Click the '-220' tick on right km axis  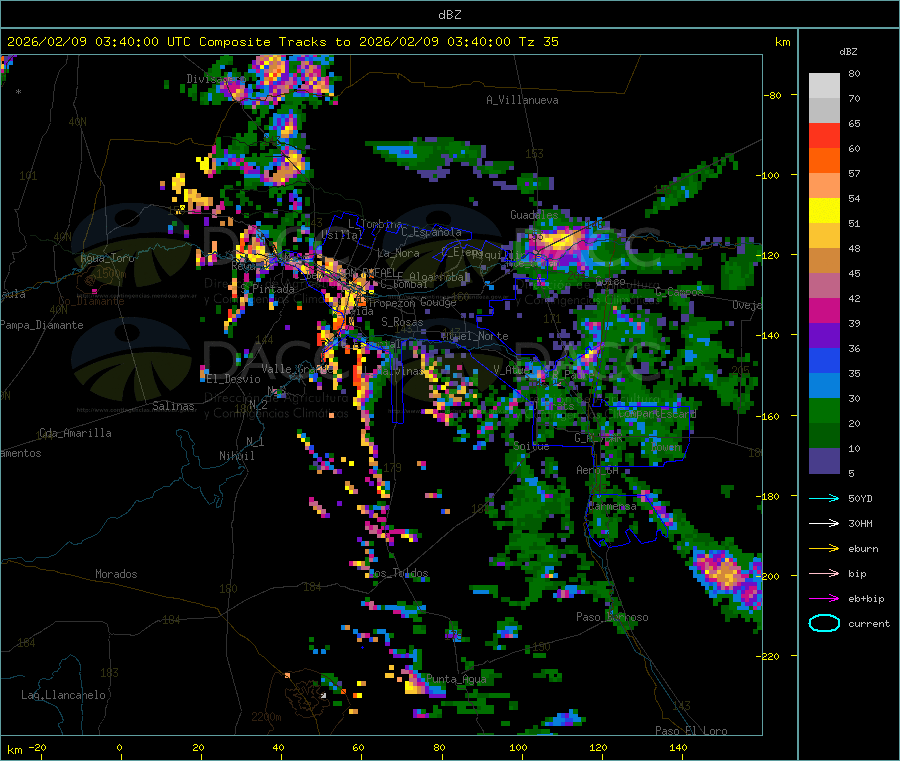[769, 656]
